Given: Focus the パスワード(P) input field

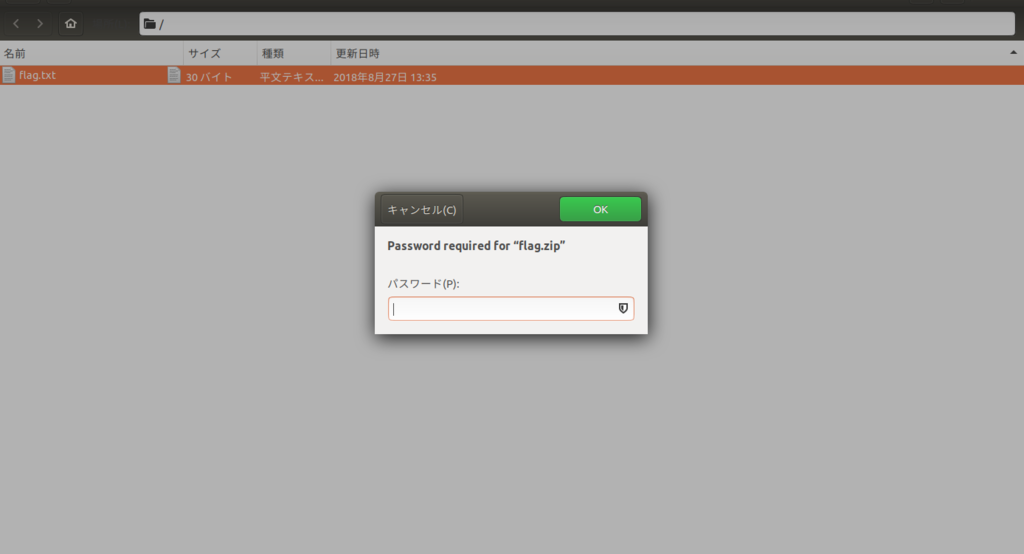Looking at the screenshot, I should [x=511, y=308].
